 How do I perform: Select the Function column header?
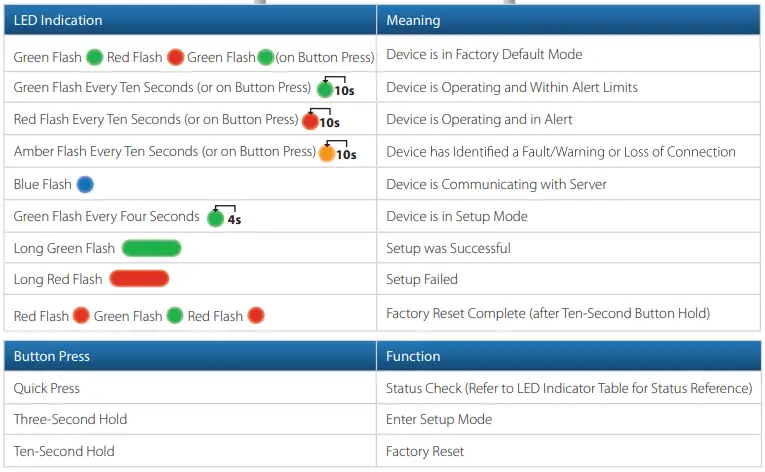pyautogui.click(x=413, y=356)
